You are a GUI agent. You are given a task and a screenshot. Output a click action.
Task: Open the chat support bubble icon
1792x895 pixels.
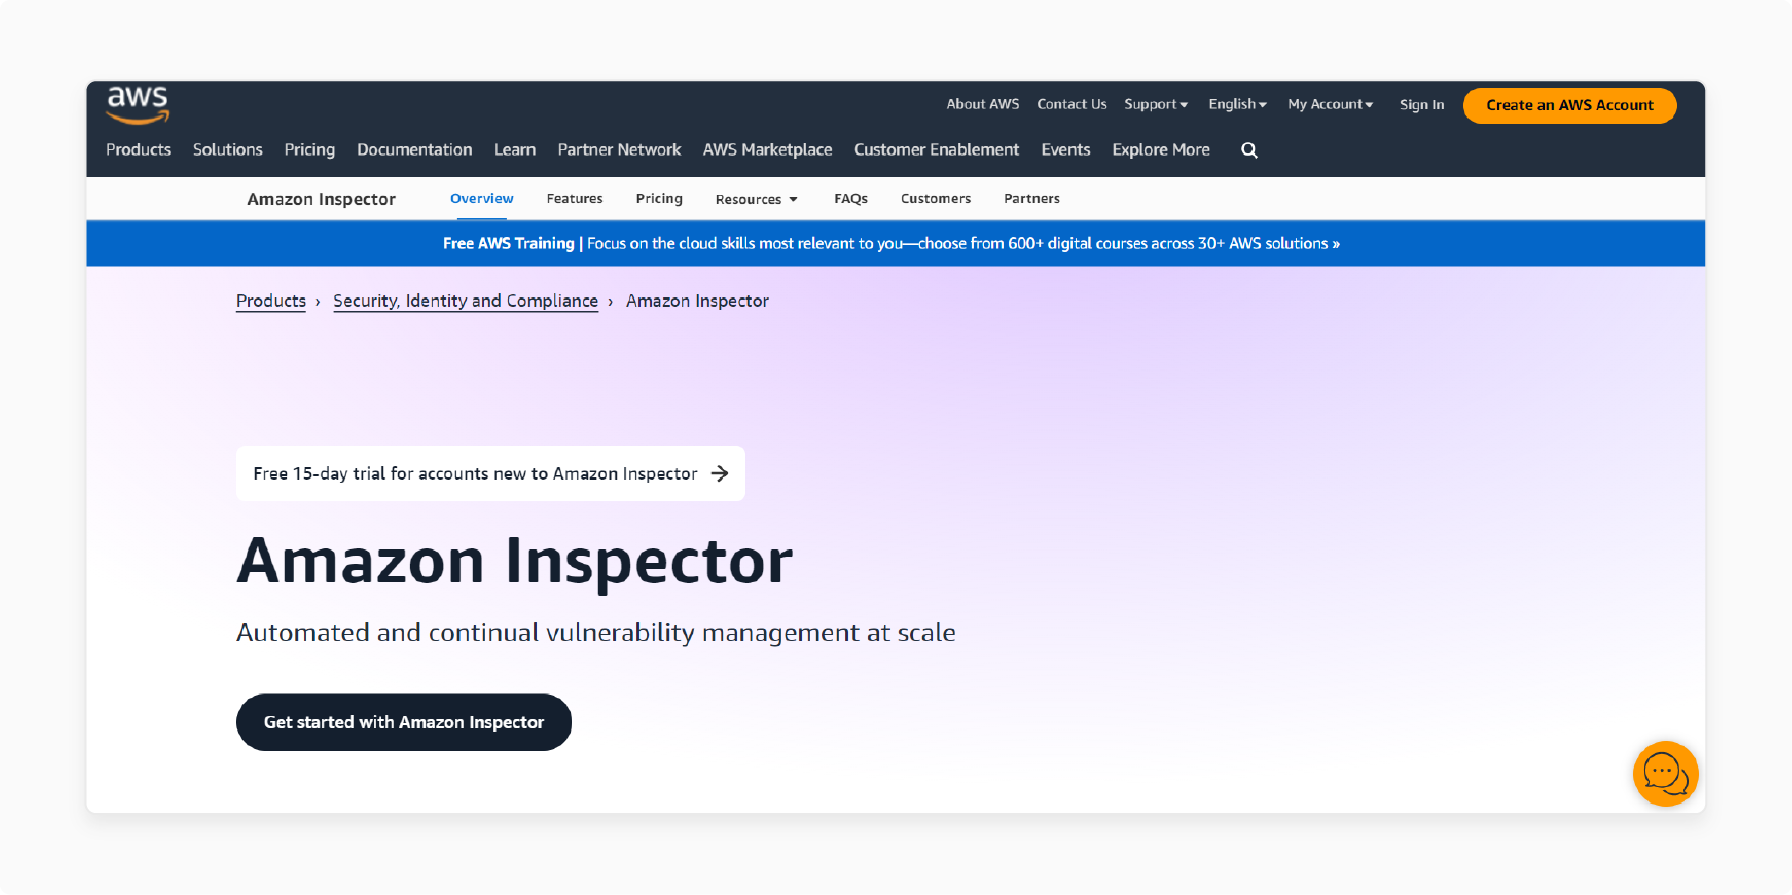(x=1665, y=774)
